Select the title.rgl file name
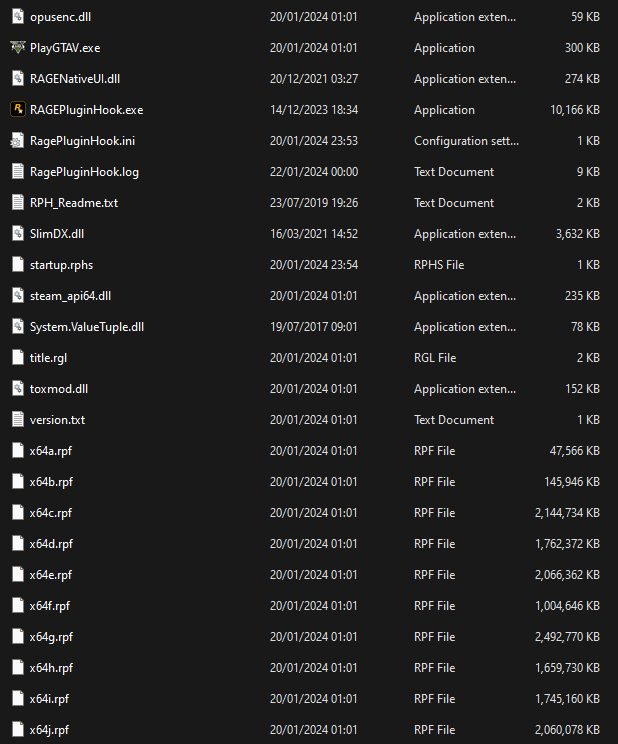 [x=48, y=358]
